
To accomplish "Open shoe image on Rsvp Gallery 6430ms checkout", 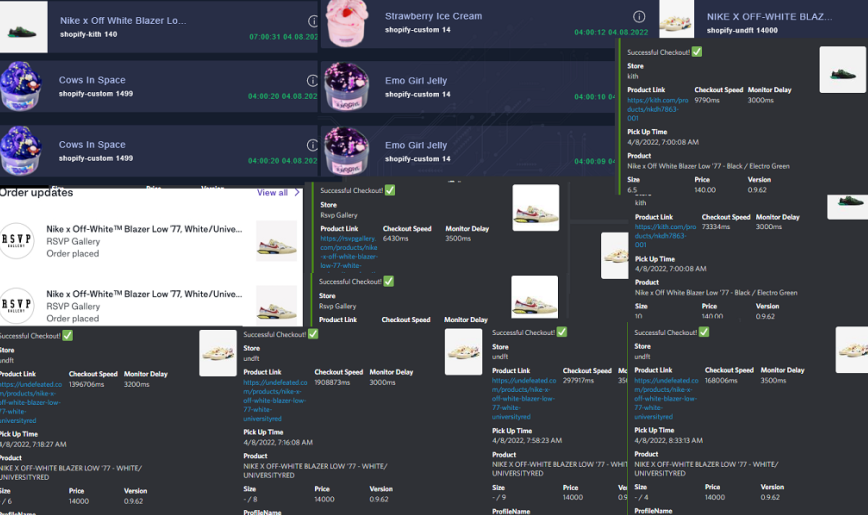I will [x=535, y=208].
